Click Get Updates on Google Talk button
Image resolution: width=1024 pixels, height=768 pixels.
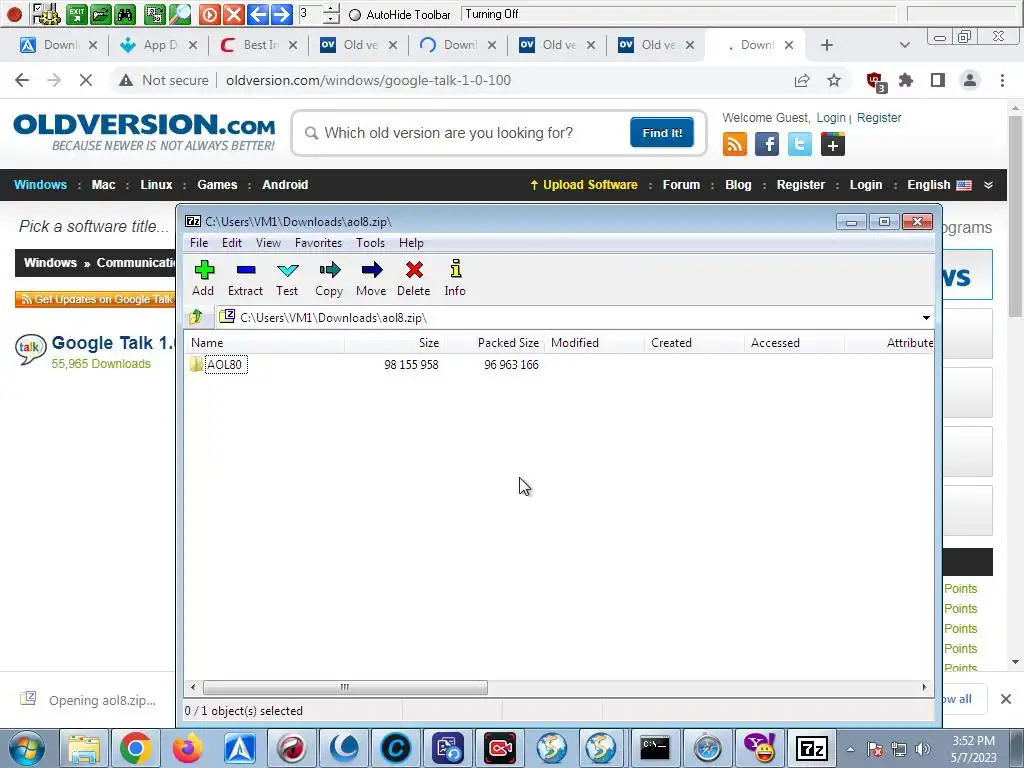click(95, 299)
